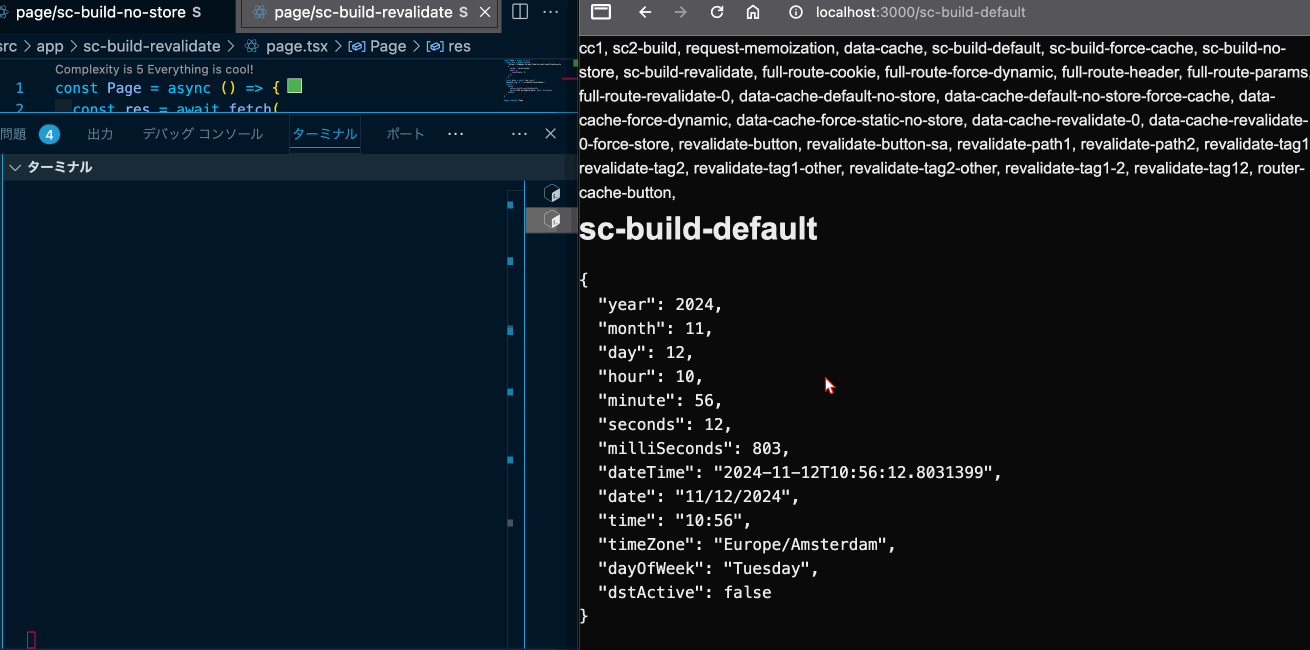Switch to the 出力 panel tab
The width and height of the screenshot is (1310, 650).
(100, 134)
